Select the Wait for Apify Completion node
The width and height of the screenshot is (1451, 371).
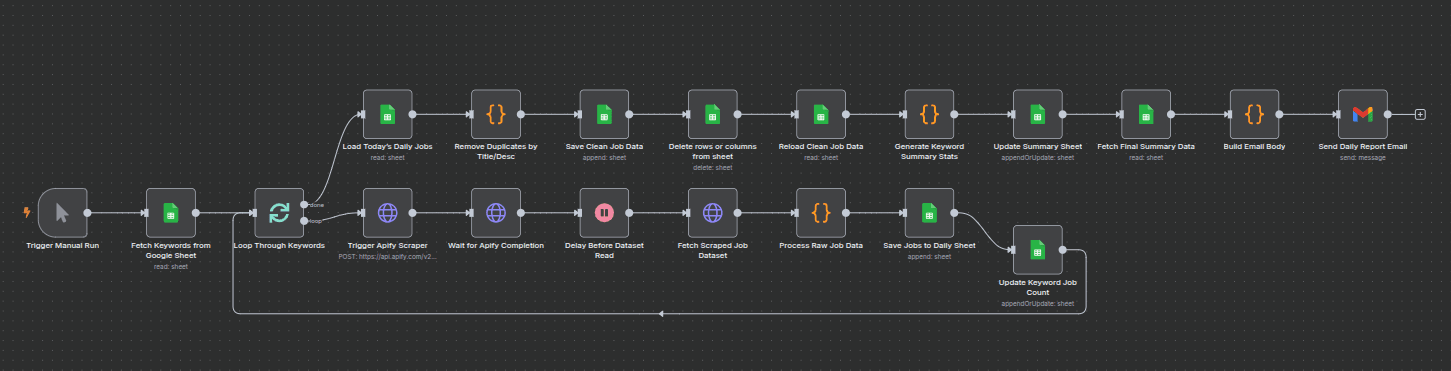pos(496,212)
